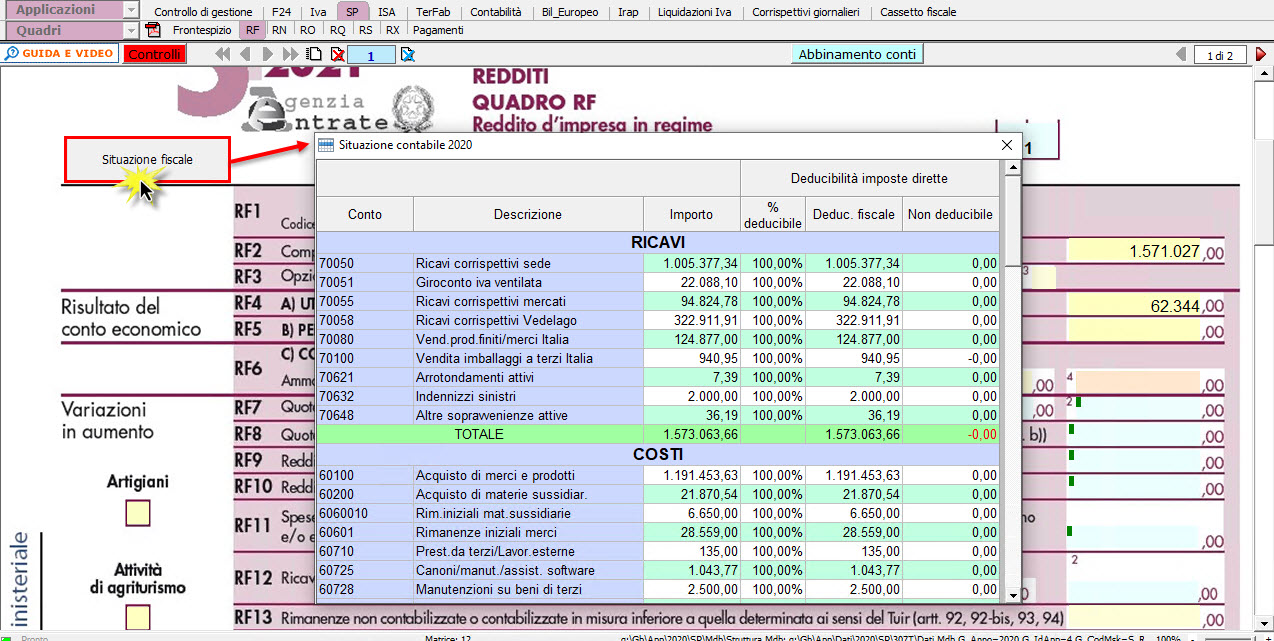Delete the module with the red X page icon
The height and width of the screenshot is (641, 1274).
point(338,54)
